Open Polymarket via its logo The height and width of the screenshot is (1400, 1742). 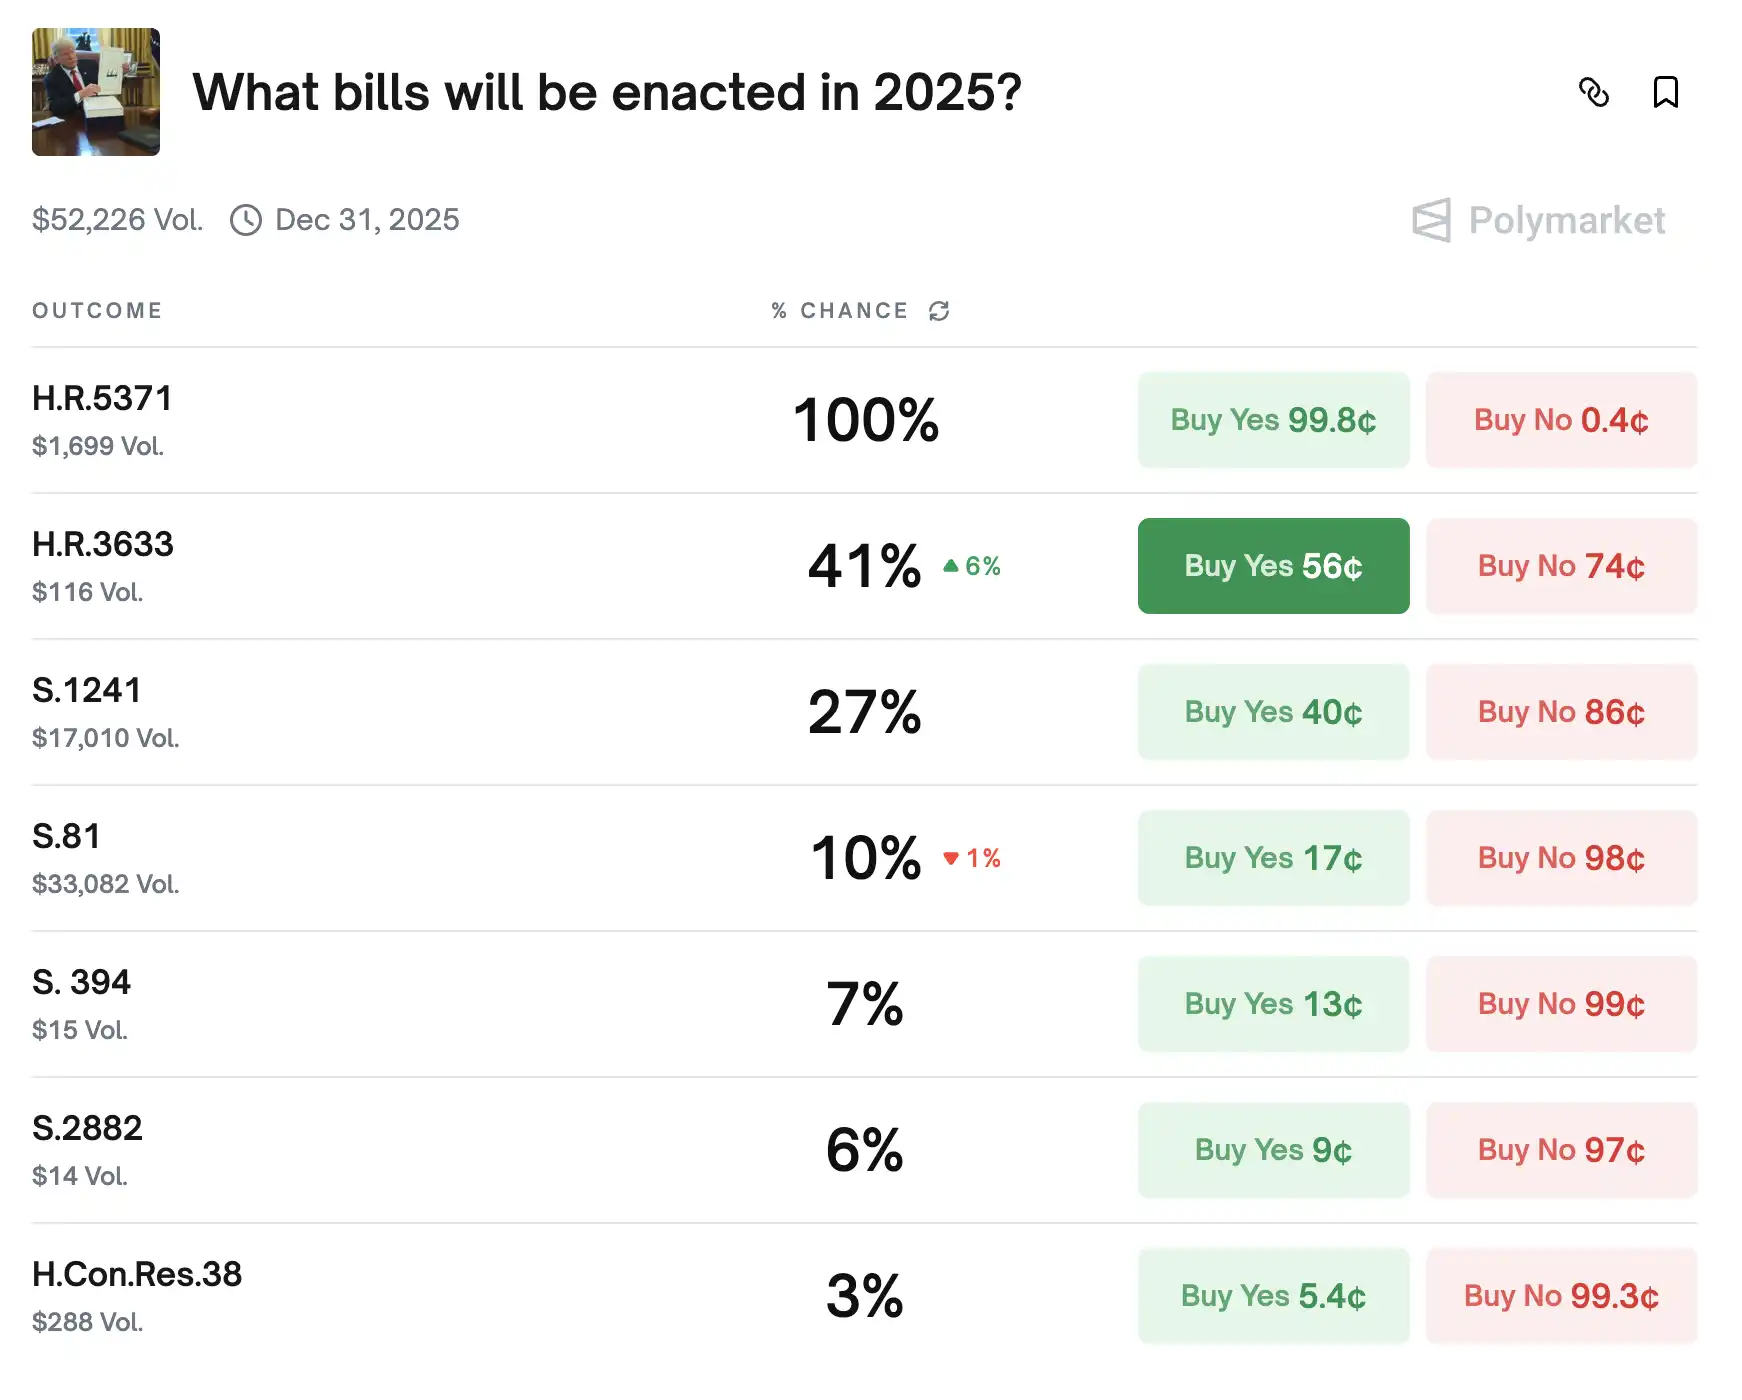point(1537,219)
